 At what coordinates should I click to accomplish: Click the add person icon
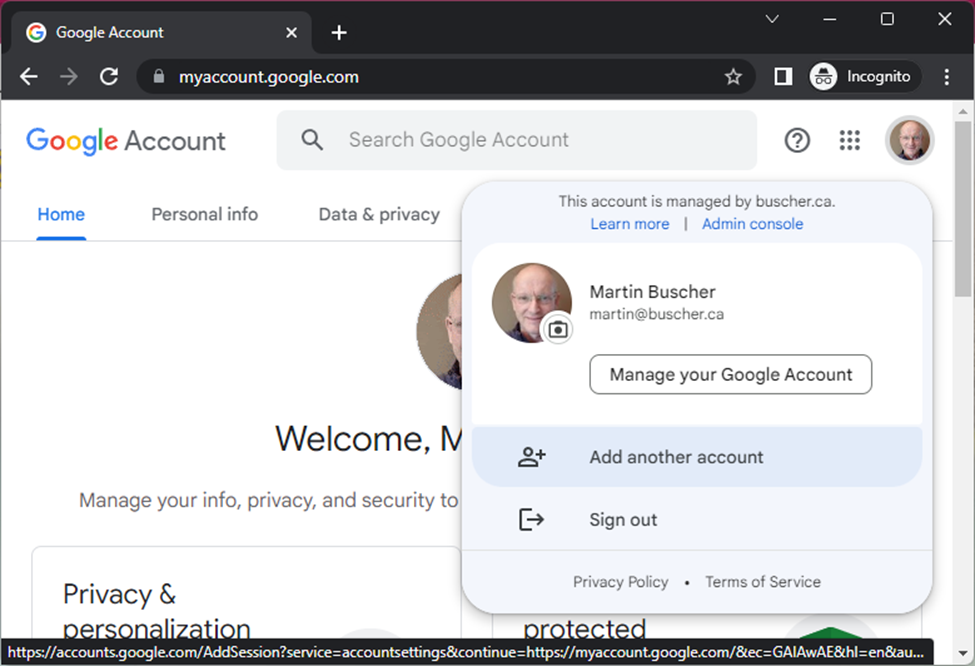[532, 457]
